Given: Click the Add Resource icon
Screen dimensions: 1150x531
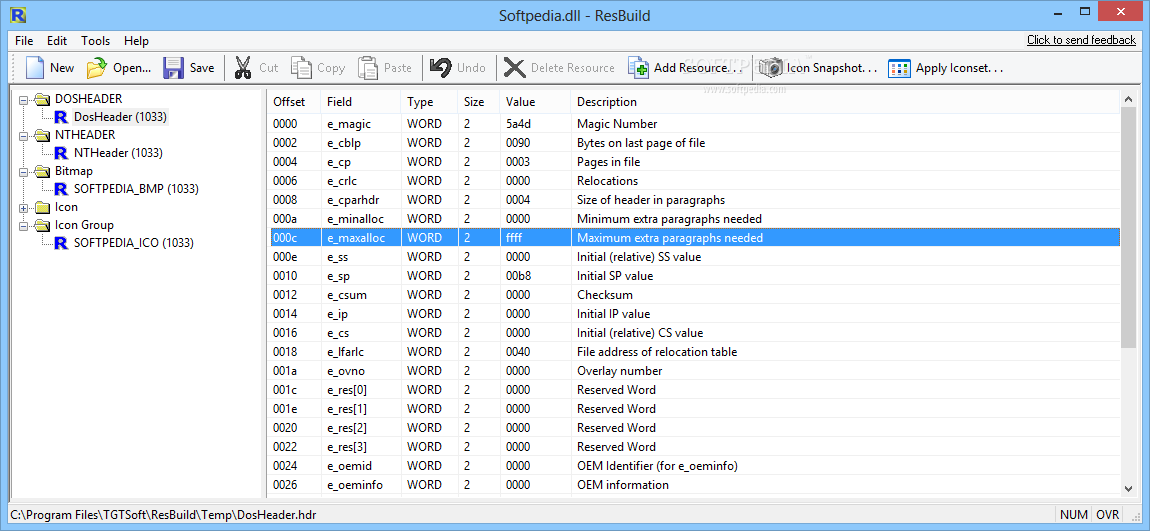Looking at the screenshot, I should (x=638, y=67).
